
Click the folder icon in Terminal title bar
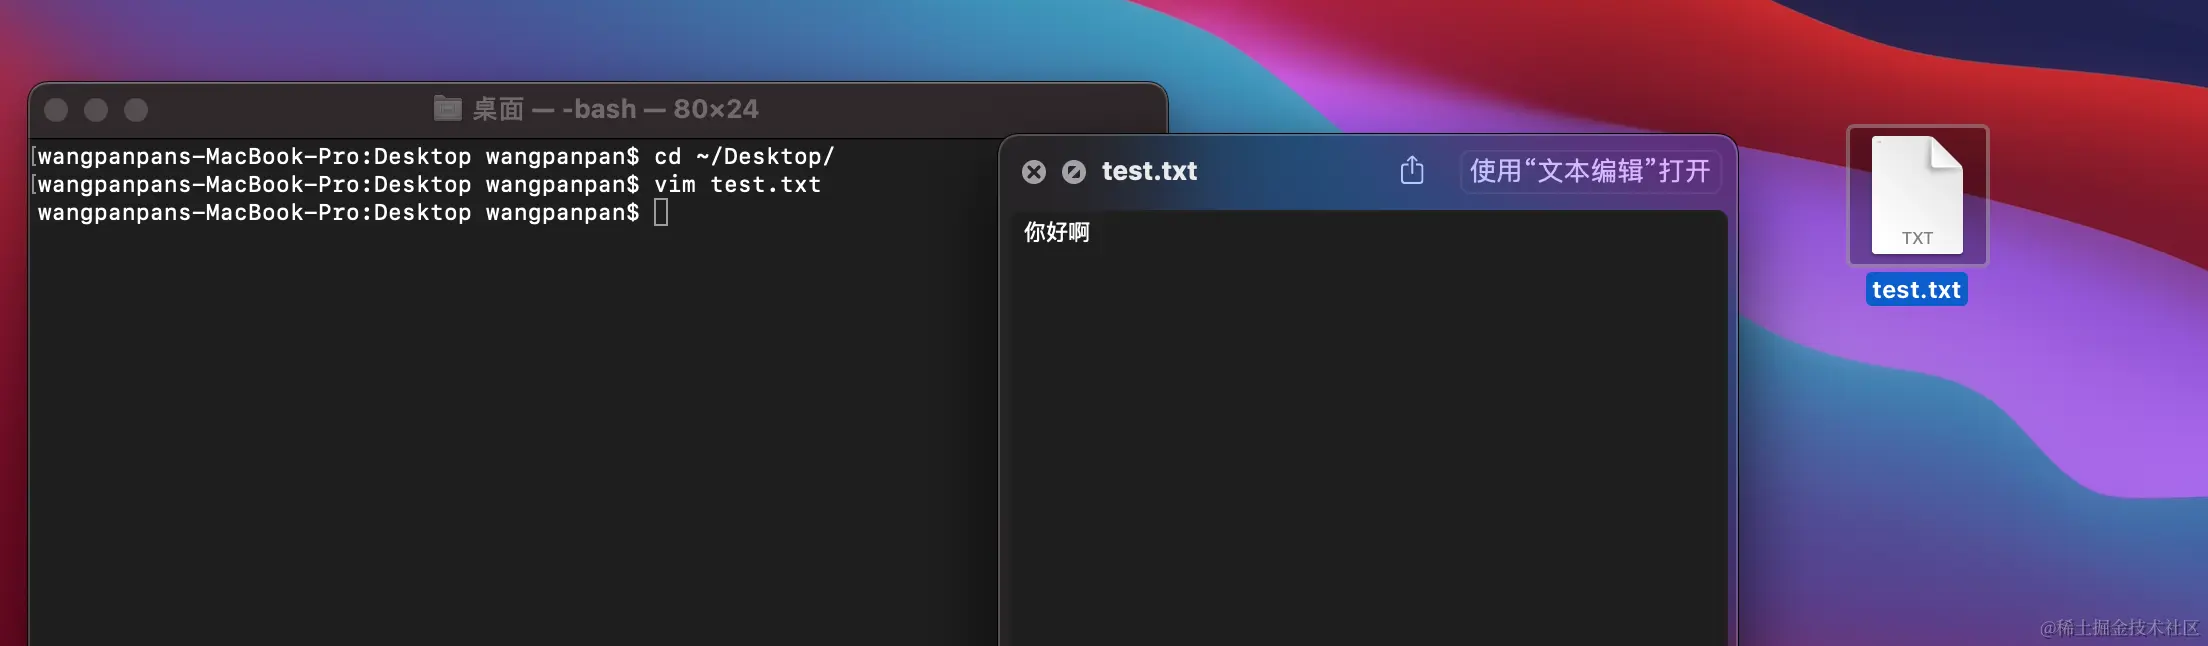point(447,108)
